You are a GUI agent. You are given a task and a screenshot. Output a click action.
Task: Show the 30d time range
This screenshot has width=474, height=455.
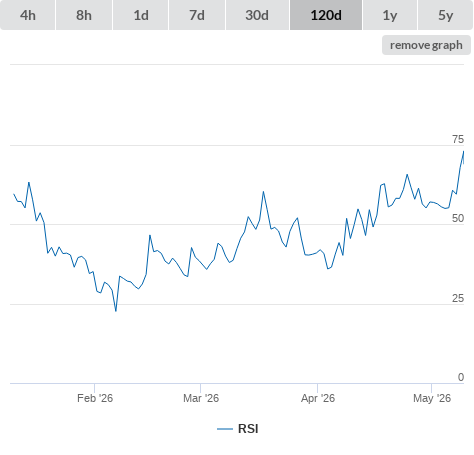pyautogui.click(x=257, y=15)
